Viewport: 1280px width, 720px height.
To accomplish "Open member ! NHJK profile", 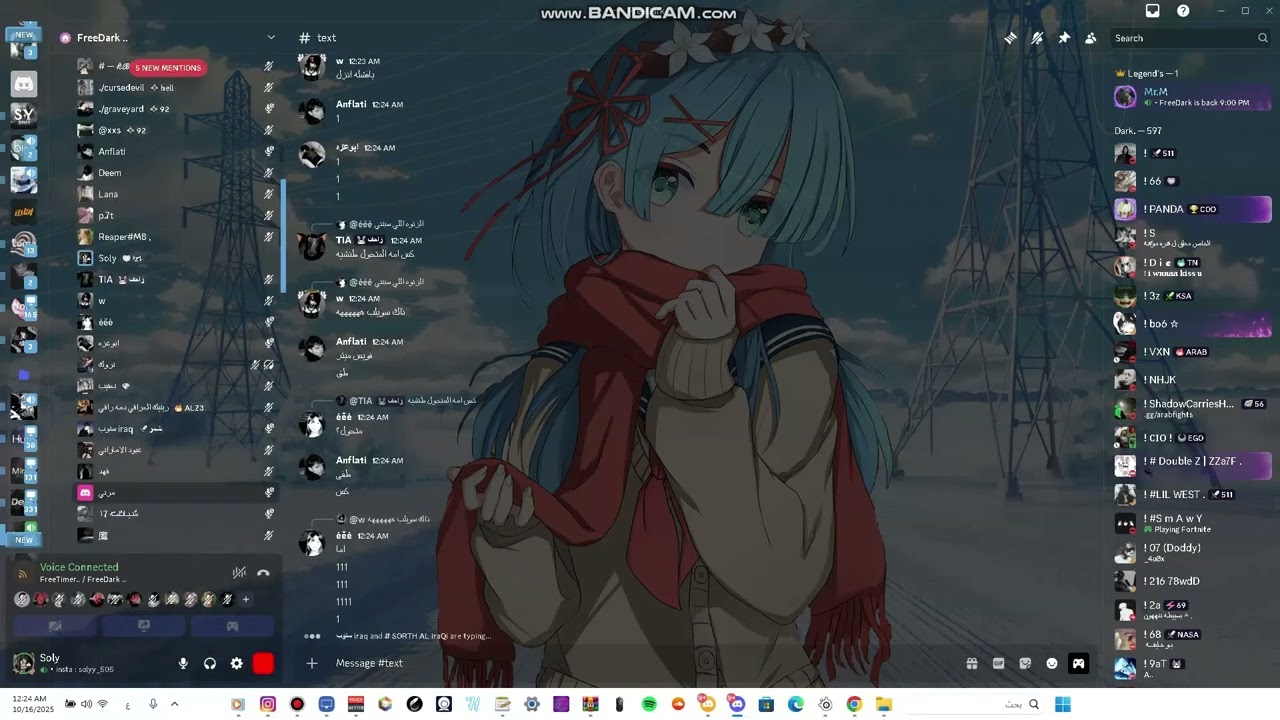I will click(1192, 380).
